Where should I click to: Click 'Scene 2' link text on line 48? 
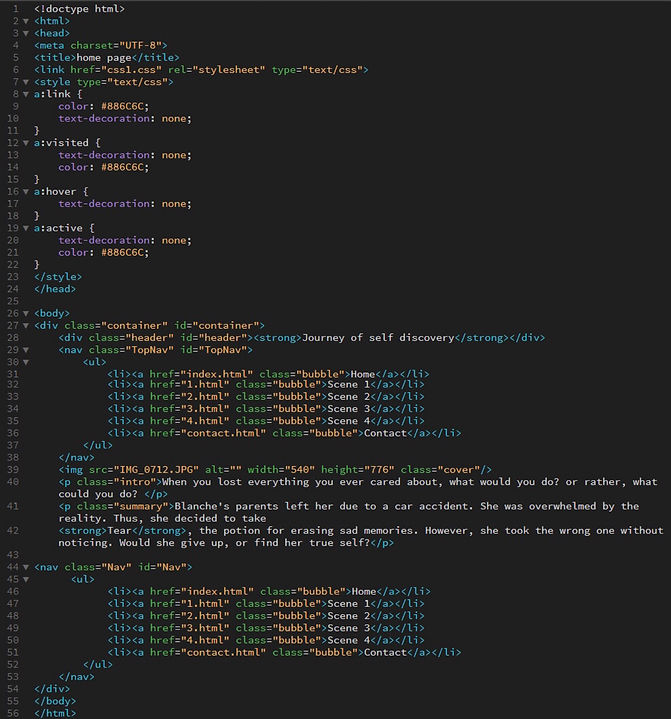click(x=349, y=616)
